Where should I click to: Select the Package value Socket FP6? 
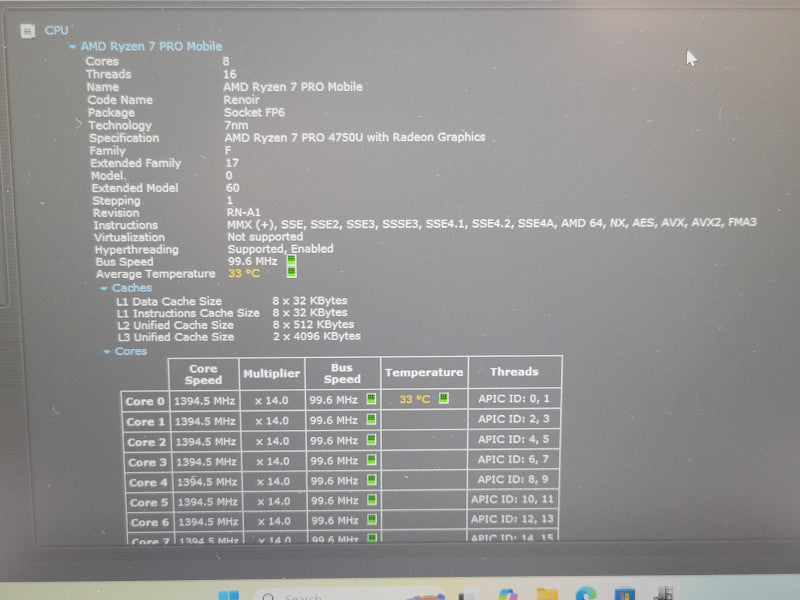[254, 112]
